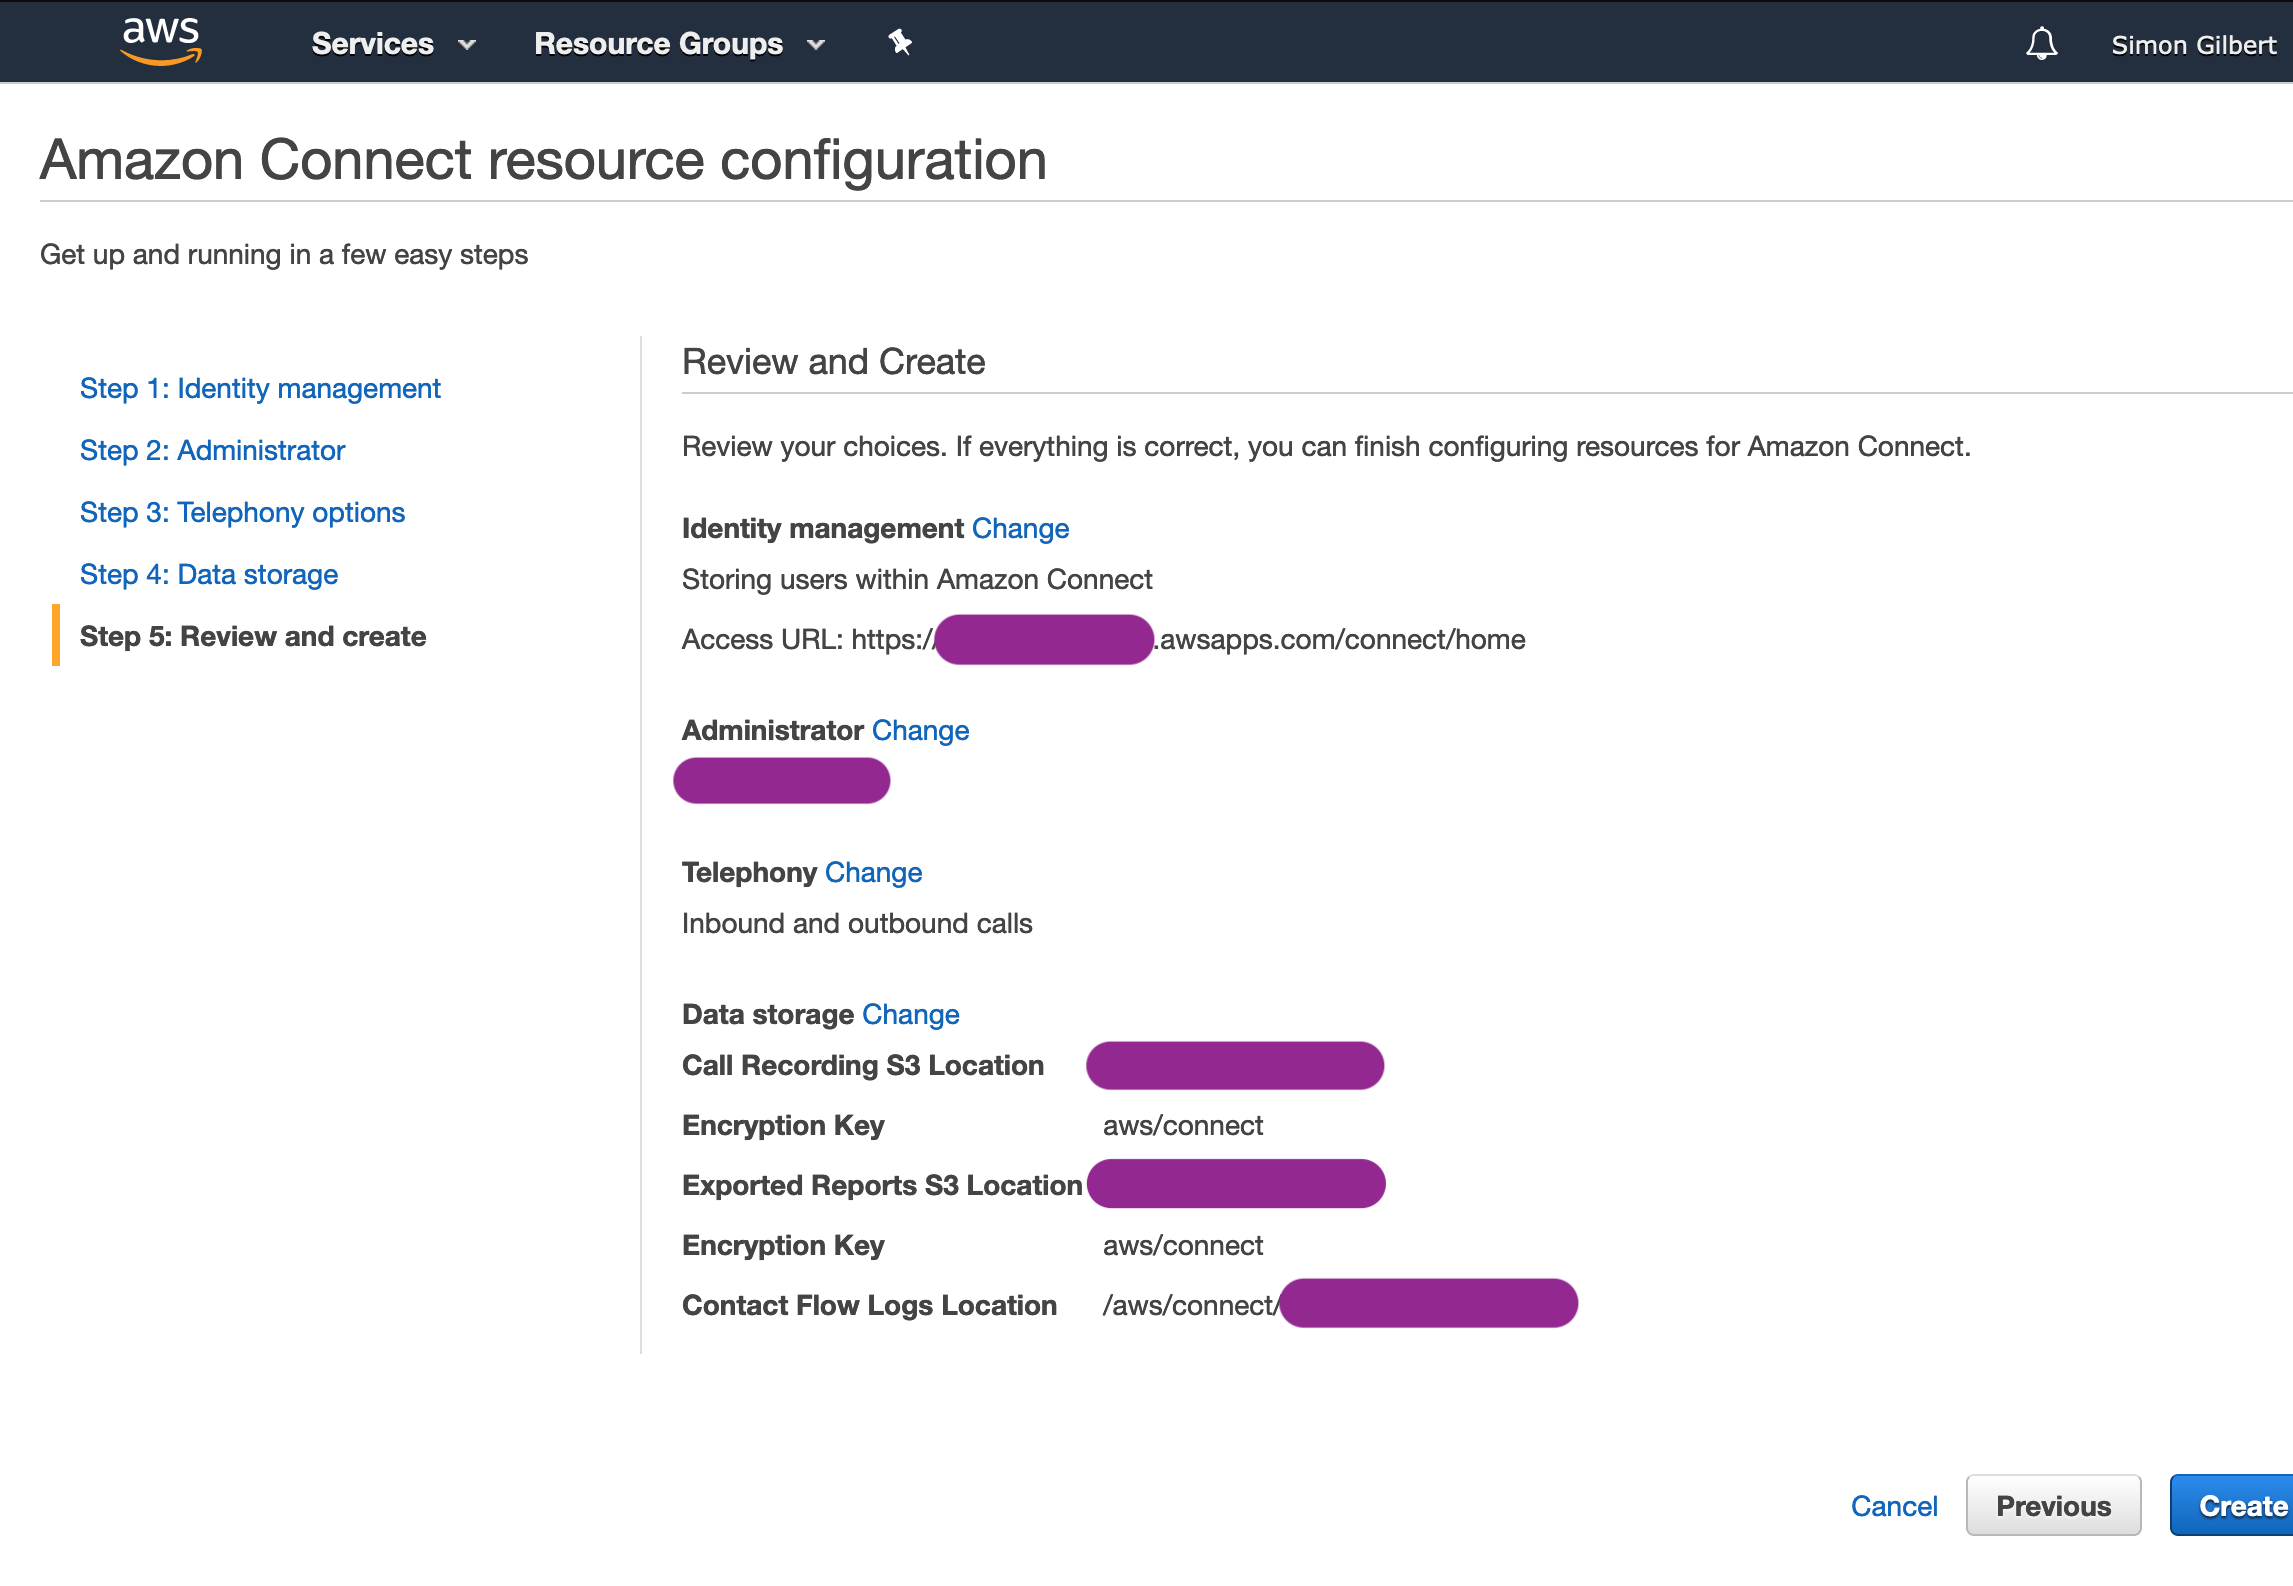Expand the Services dropdown menu
The height and width of the screenshot is (1586, 2293).
tap(393, 44)
